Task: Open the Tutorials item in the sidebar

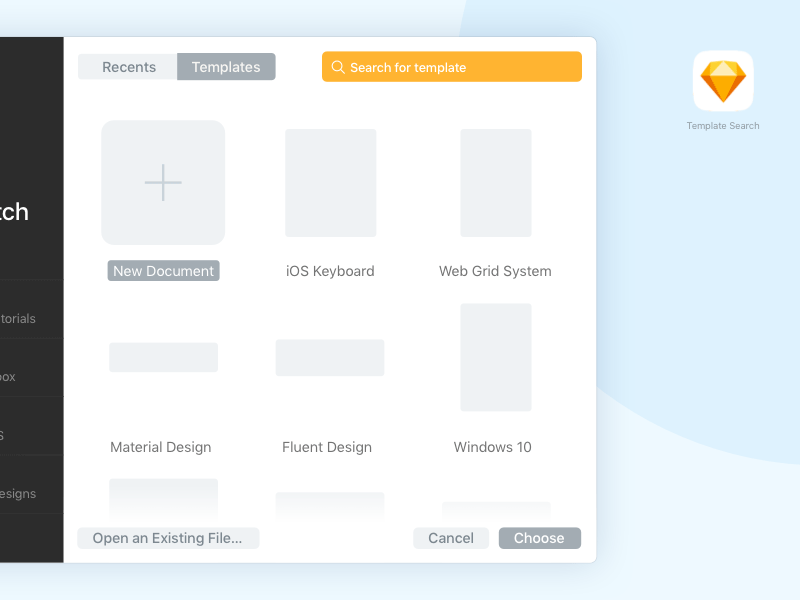Action: click(20, 318)
